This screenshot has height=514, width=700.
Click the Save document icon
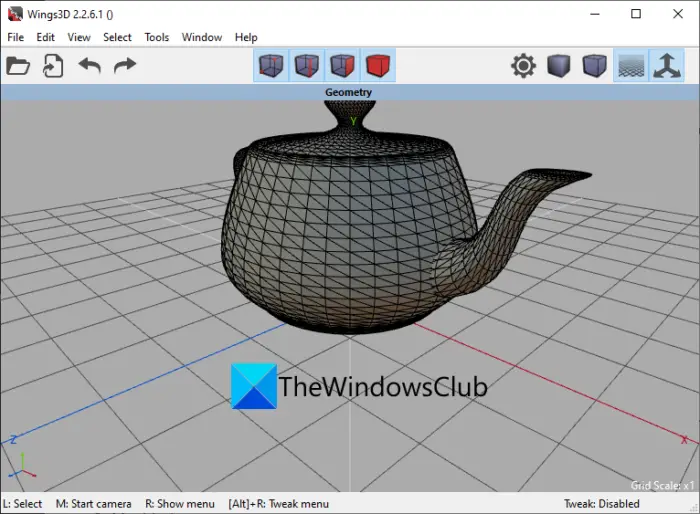pos(53,66)
